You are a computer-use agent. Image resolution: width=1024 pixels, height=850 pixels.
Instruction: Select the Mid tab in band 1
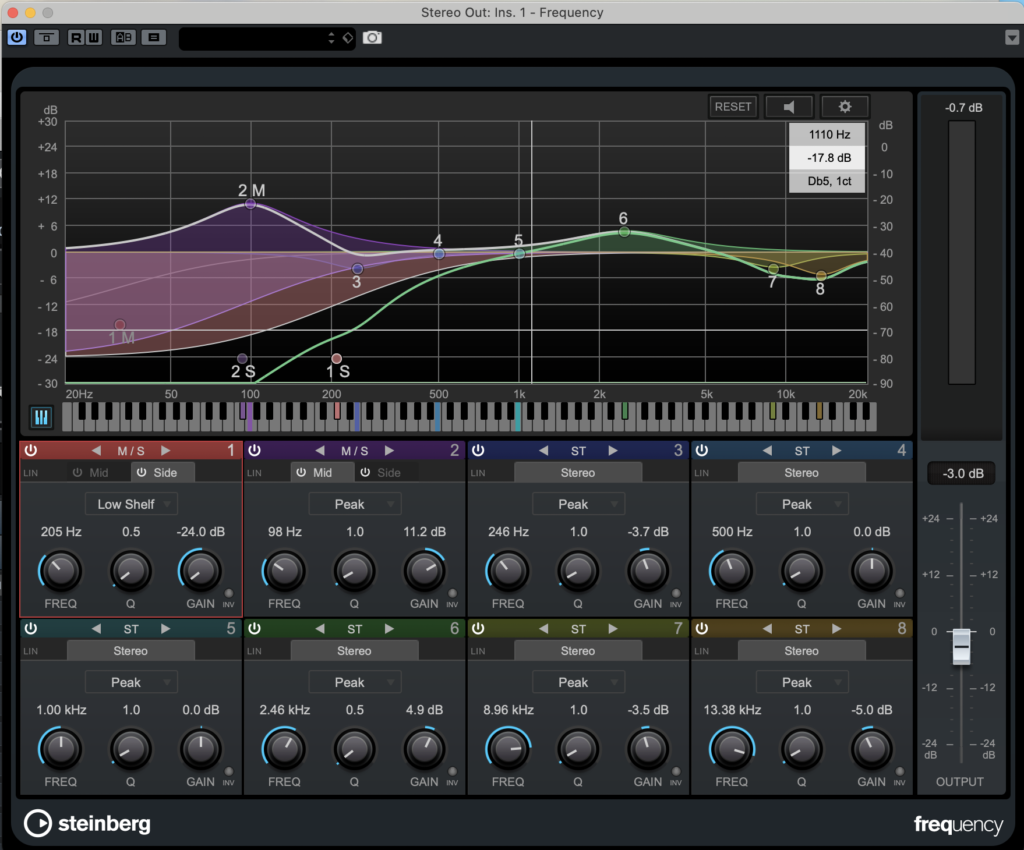90,472
